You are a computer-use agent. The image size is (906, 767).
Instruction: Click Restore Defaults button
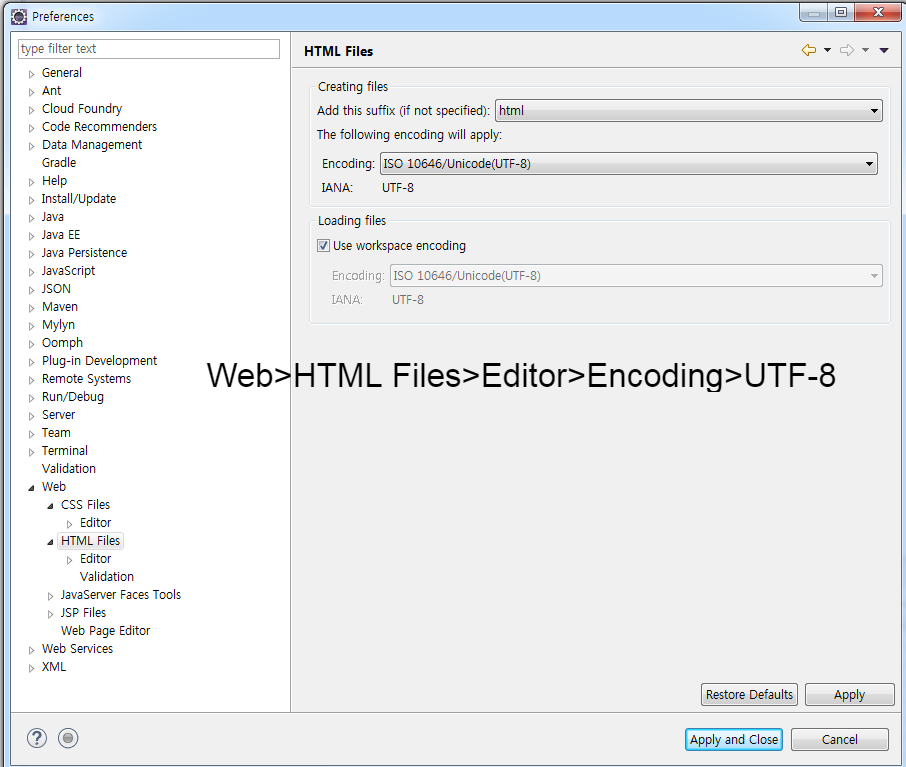pyautogui.click(x=749, y=694)
